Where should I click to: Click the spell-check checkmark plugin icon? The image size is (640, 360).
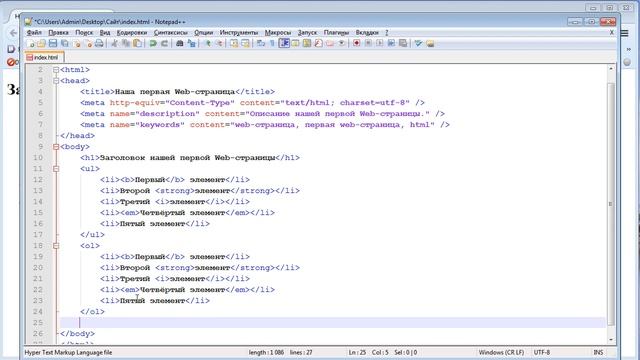click(419, 43)
